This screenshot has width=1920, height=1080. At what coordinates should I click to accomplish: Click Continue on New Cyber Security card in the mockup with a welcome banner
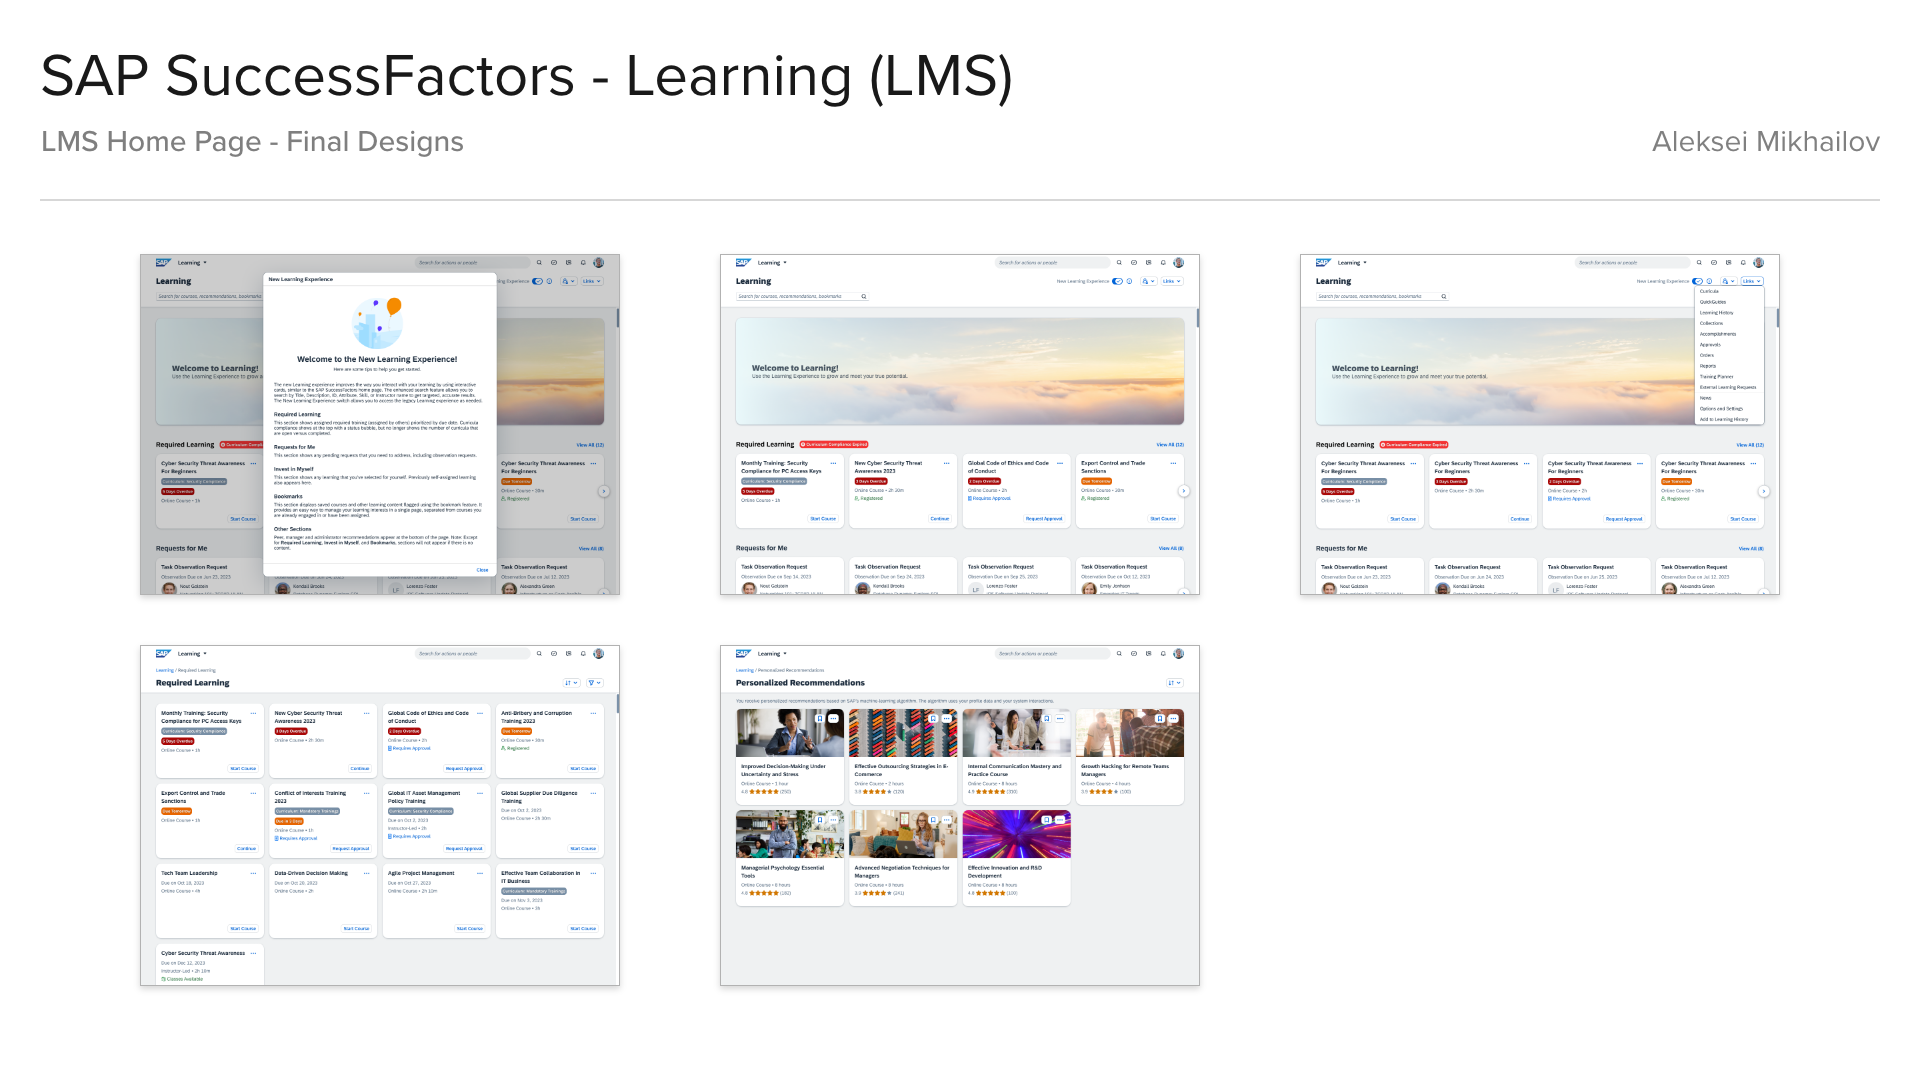(x=940, y=519)
